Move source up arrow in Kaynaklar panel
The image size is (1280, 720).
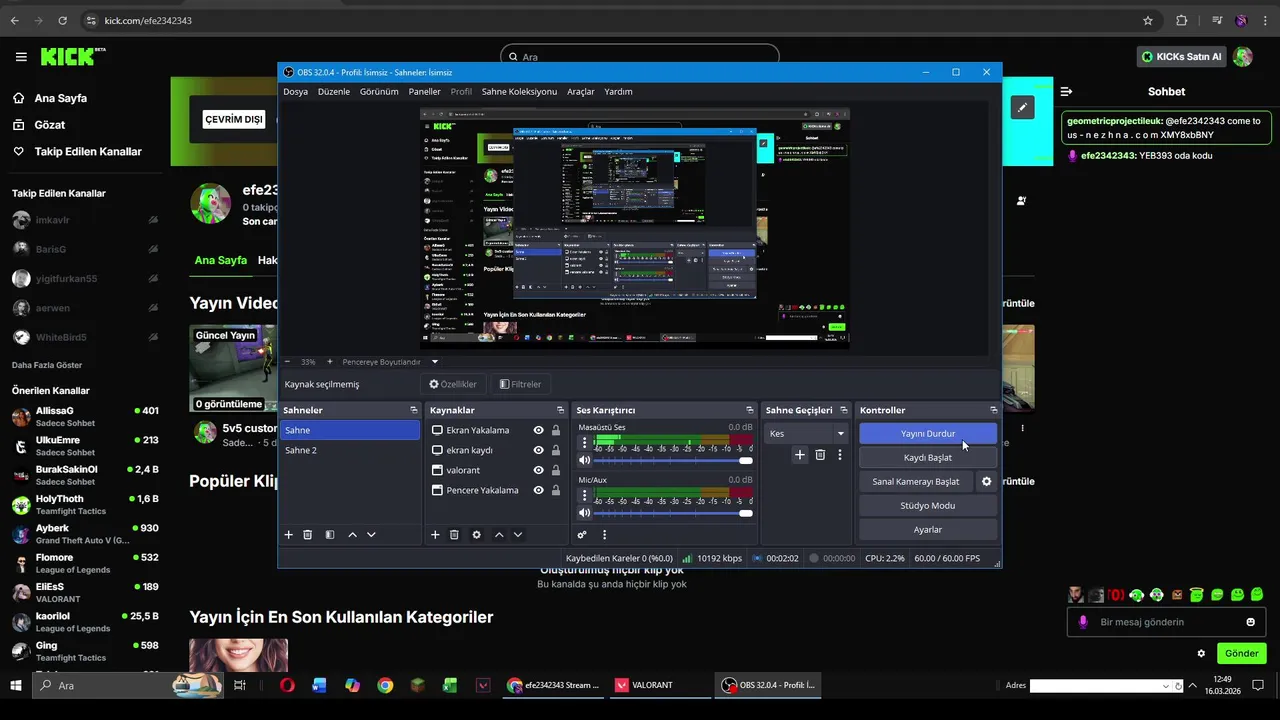[499, 535]
